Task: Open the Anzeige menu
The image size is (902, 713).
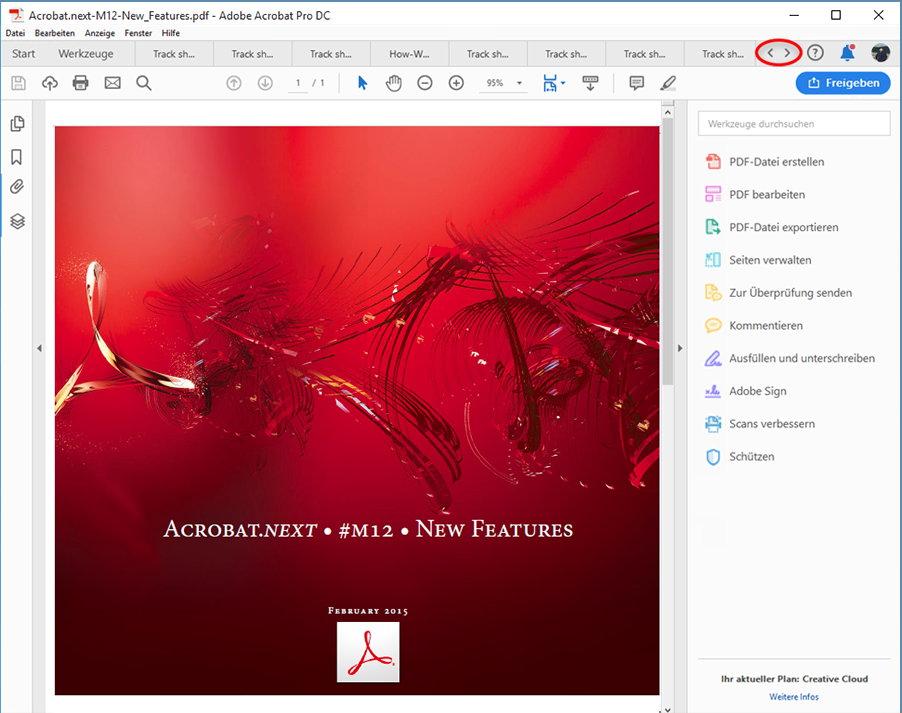Action: 99,32
